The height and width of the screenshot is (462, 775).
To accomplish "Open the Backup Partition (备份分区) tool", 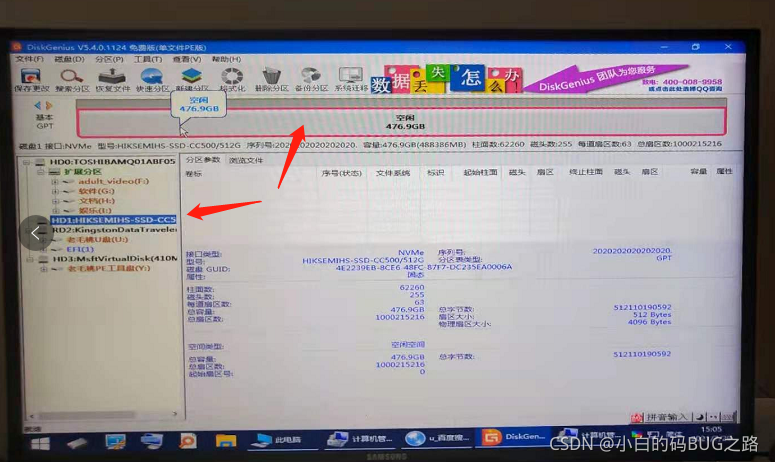I will pos(311,80).
